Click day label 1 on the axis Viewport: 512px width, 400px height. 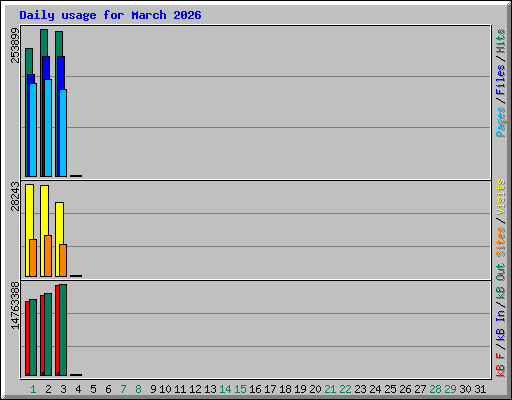tap(33, 389)
